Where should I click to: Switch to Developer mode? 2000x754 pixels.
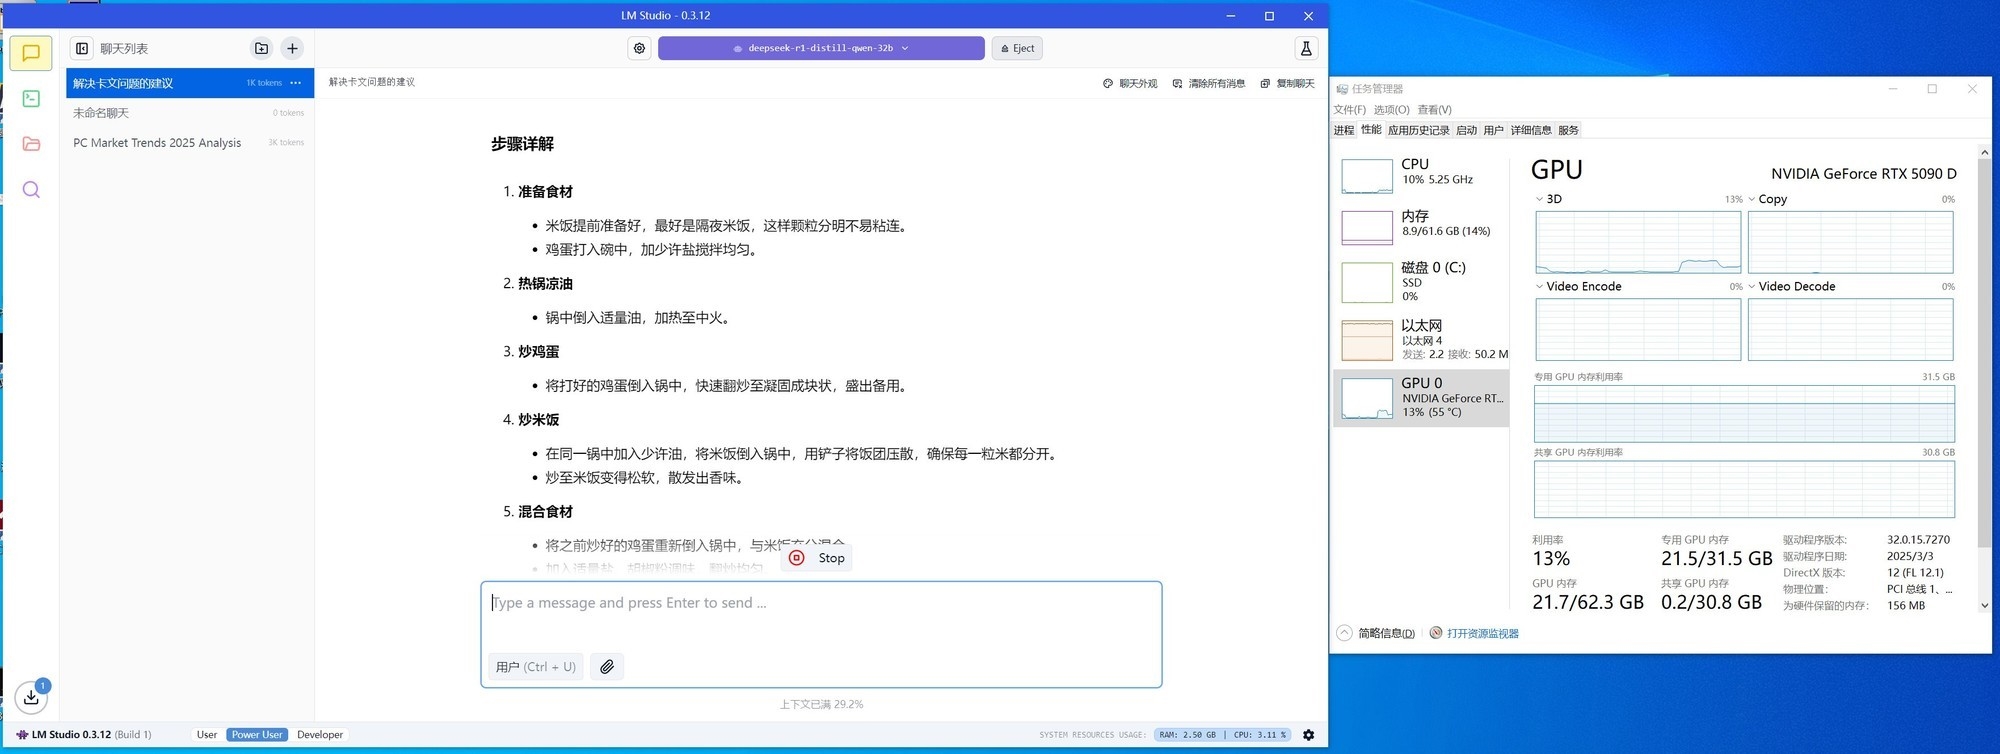[320, 735]
